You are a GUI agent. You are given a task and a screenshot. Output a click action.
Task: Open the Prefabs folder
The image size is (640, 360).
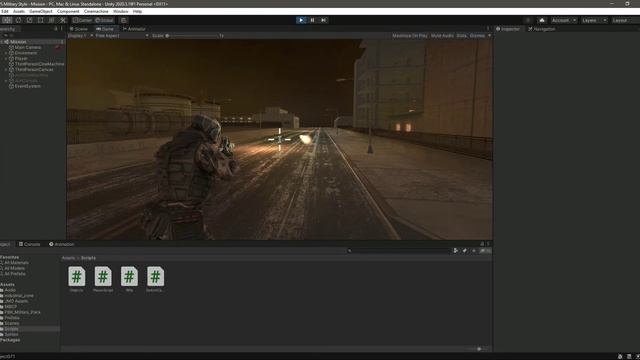[x=10, y=318]
